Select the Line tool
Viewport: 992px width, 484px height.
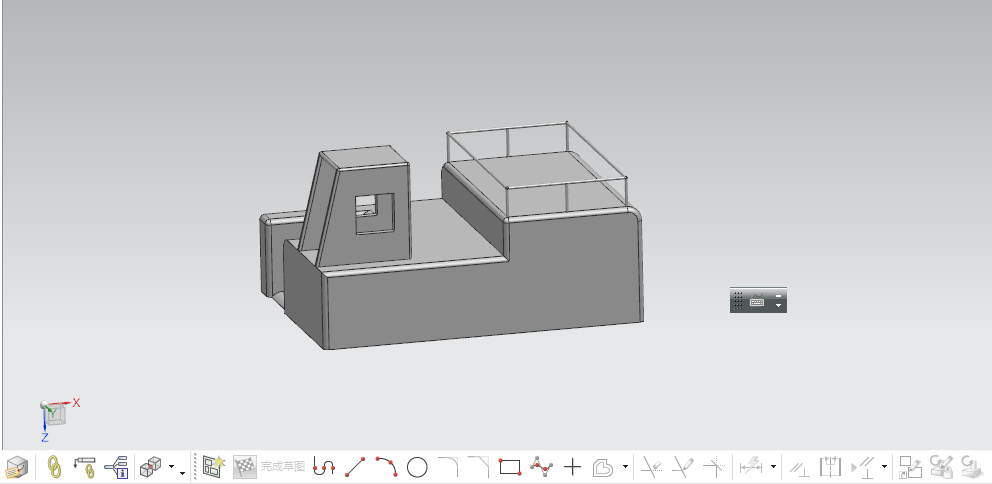(356, 468)
